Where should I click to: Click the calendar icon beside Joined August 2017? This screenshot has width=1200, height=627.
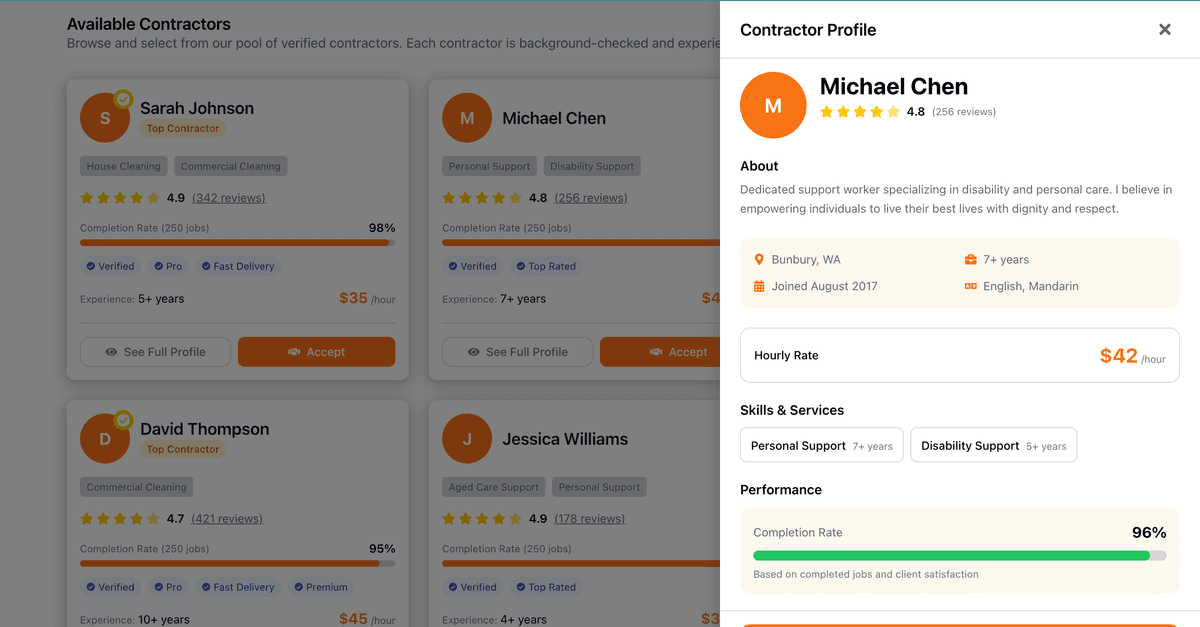click(x=759, y=286)
